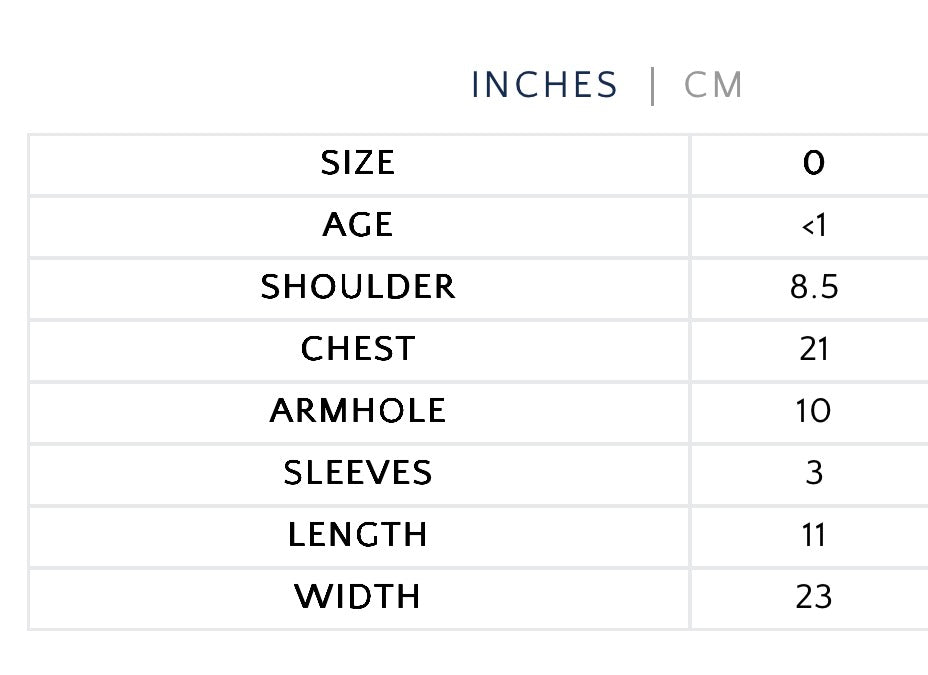
Task: Select the width value 23
Action: [813, 597]
